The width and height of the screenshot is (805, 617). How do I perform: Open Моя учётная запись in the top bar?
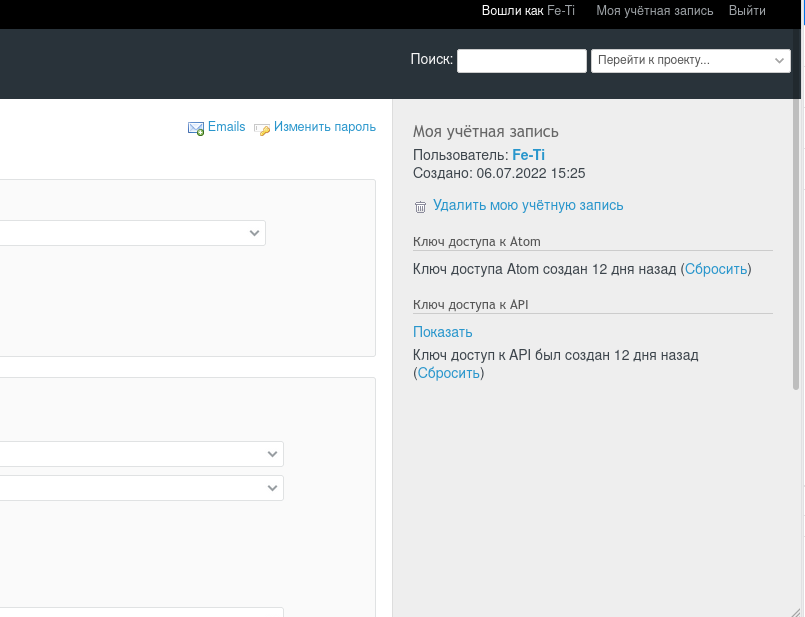pos(654,12)
